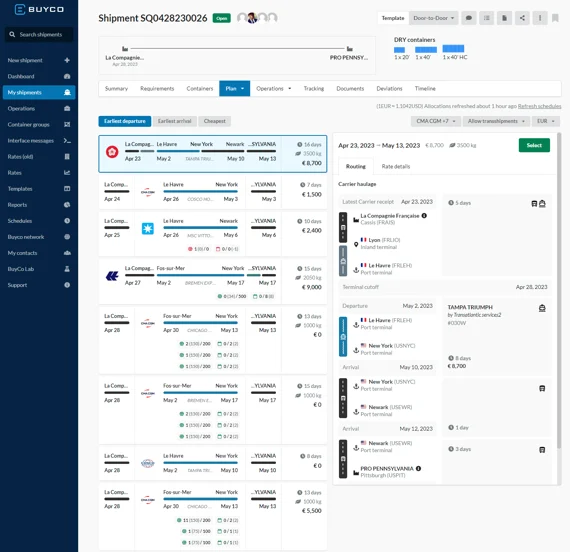Switch to the Routing tab
Viewport: 570px width, 552px height.
[356, 167]
